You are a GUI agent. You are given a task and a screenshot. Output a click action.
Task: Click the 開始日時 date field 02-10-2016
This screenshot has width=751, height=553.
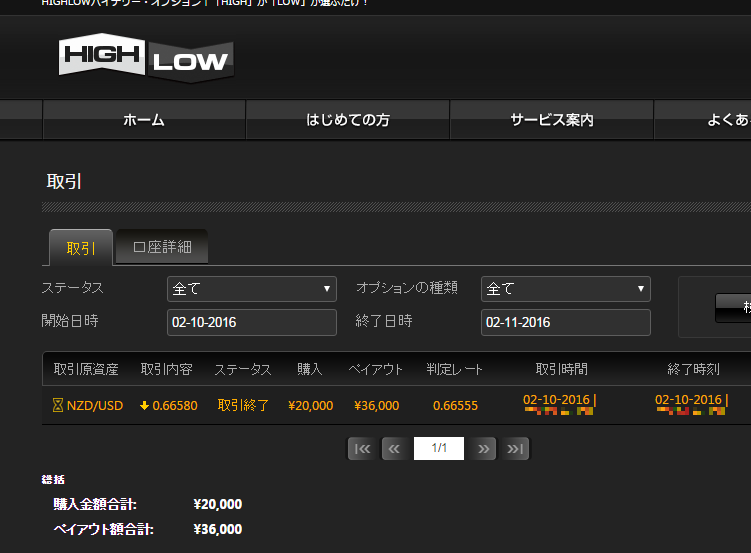pos(252,322)
